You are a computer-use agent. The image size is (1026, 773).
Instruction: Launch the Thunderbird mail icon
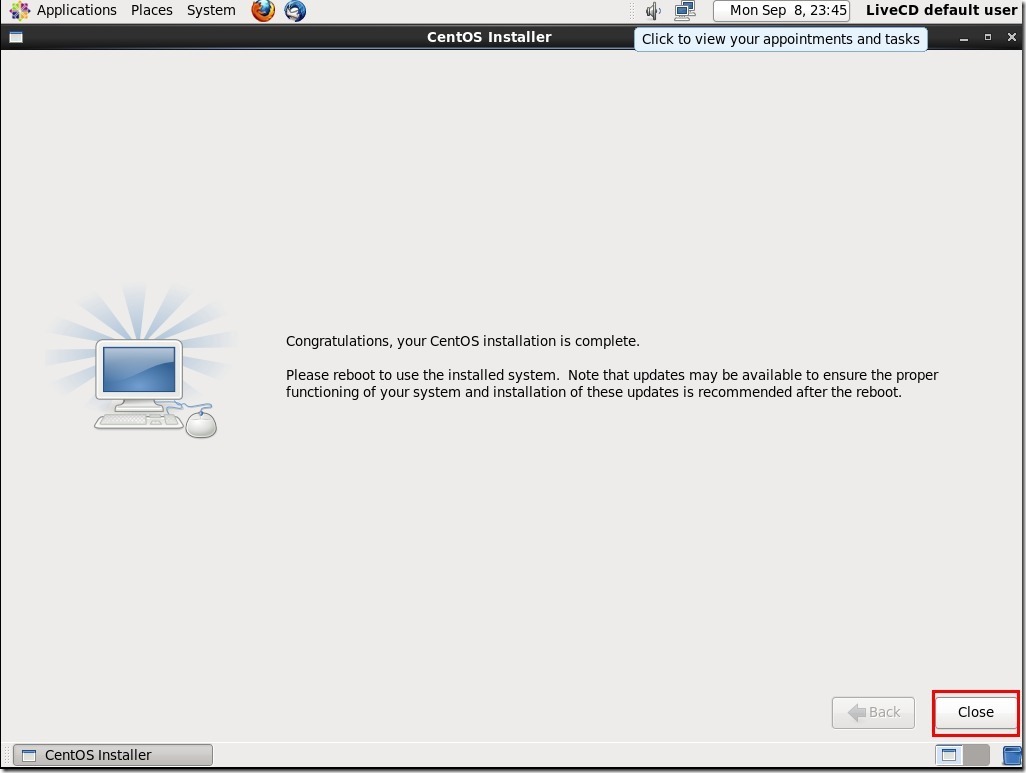coord(295,10)
